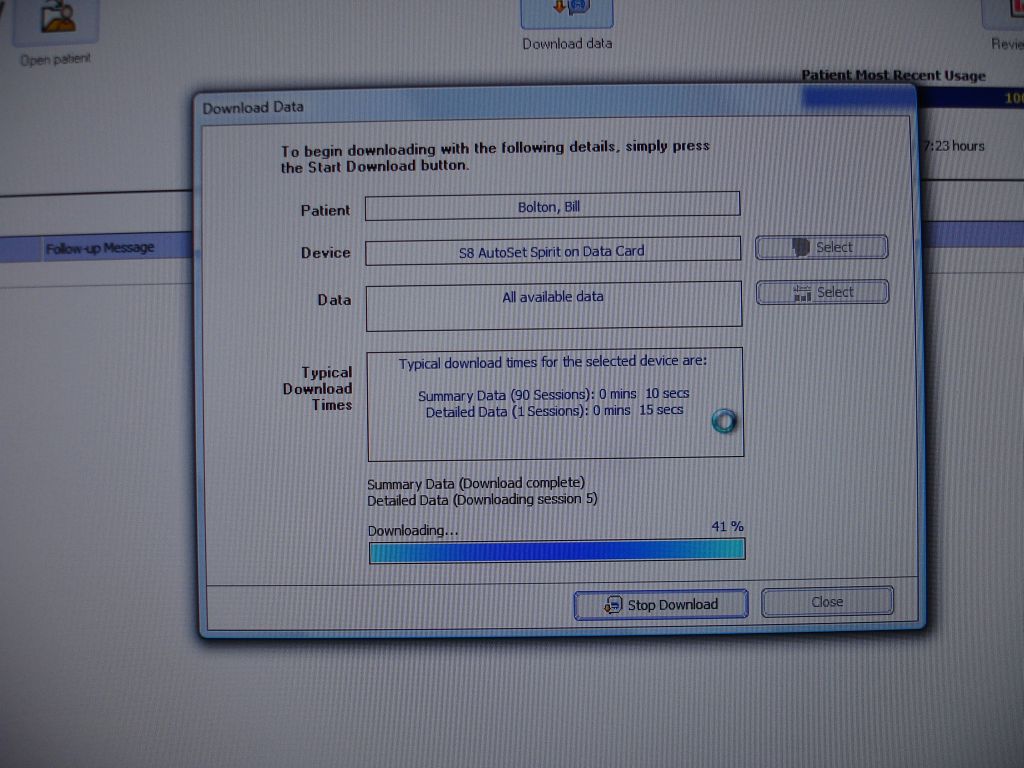Click the icon on the Stop Download button
Viewport: 1024px width, 768px height.
[x=613, y=605]
